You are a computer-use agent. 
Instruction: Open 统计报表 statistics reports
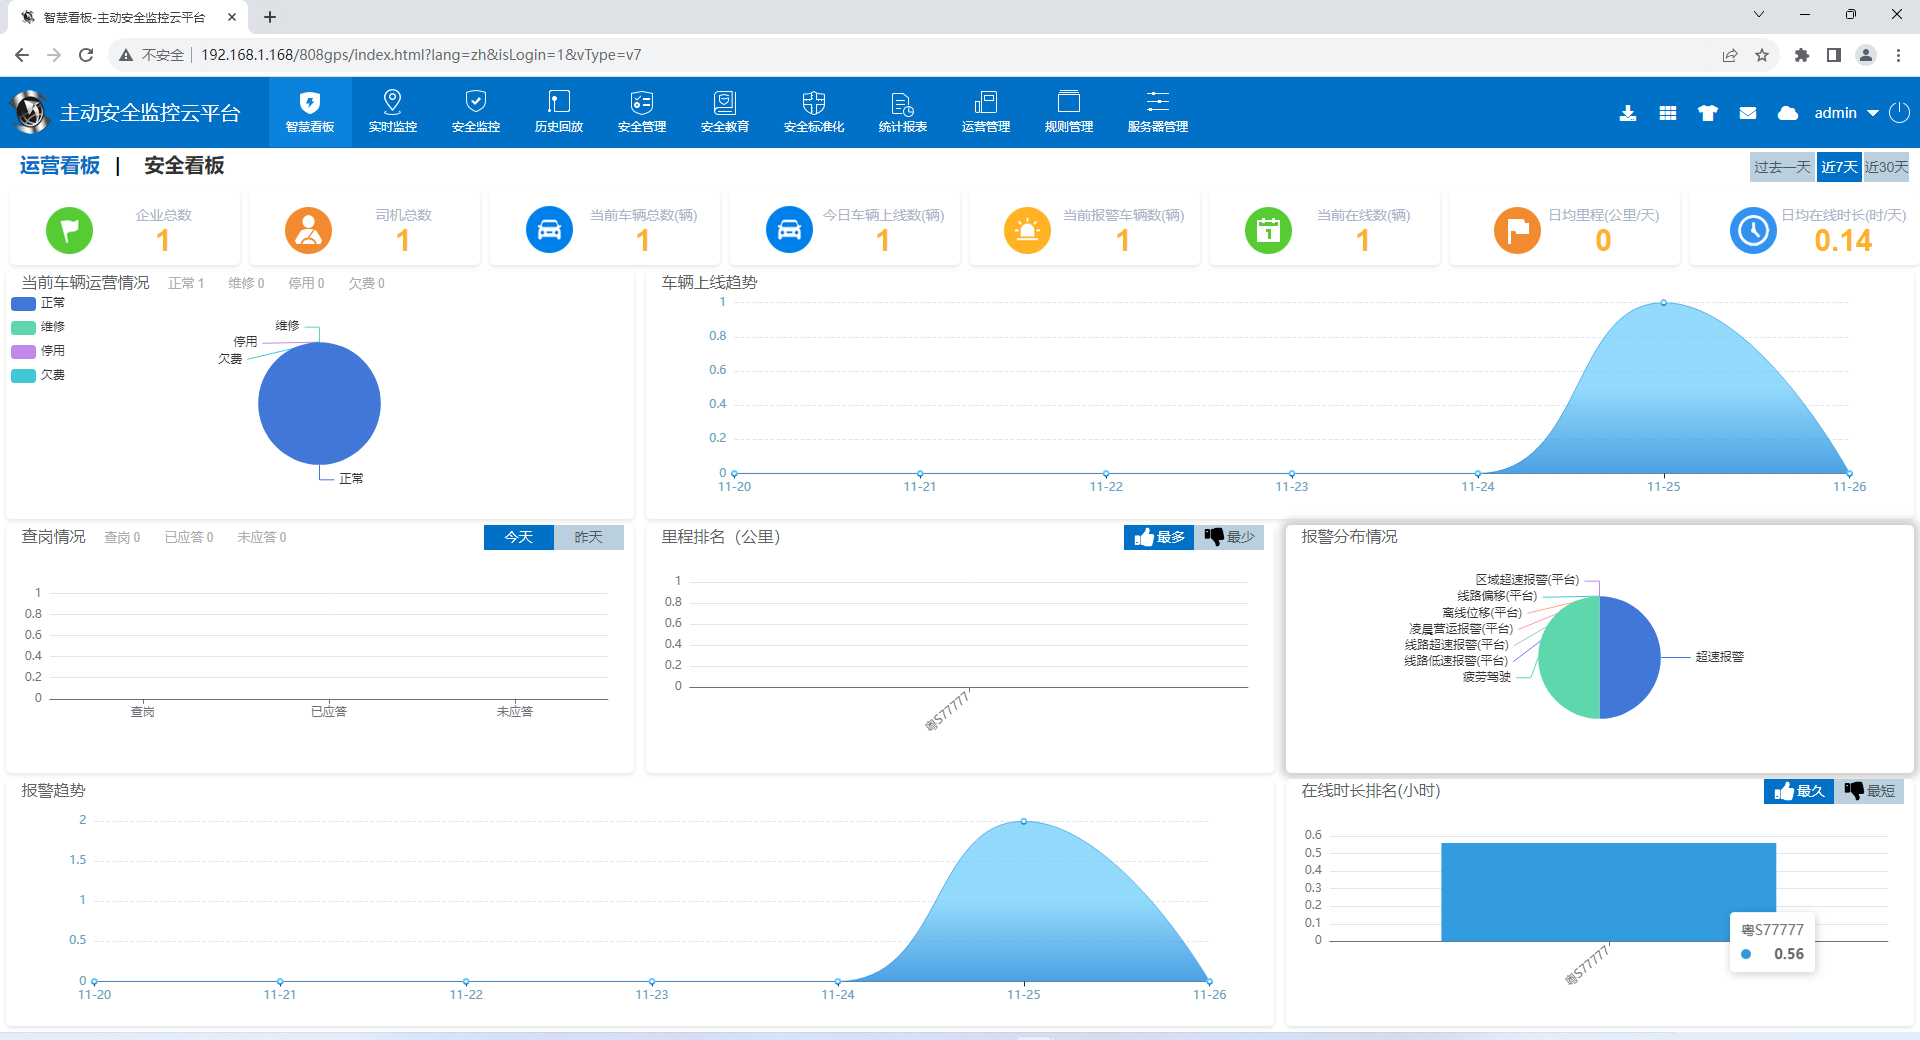(x=903, y=112)
